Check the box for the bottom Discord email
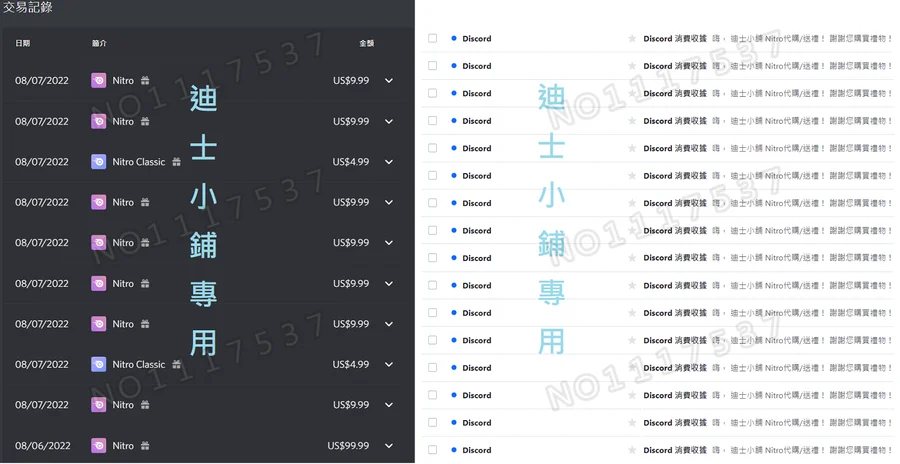This screenshot has height=464, width=900. tap(432, 450)
